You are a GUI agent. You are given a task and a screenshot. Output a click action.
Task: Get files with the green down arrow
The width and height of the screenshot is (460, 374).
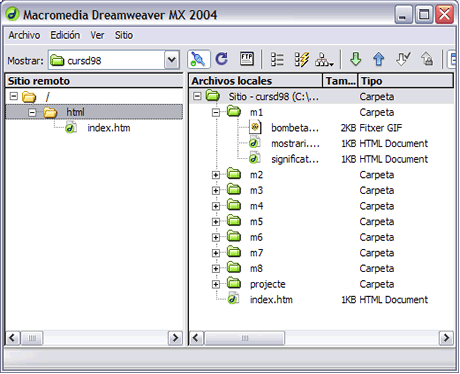pyautogui.click(x=356, y=59)
